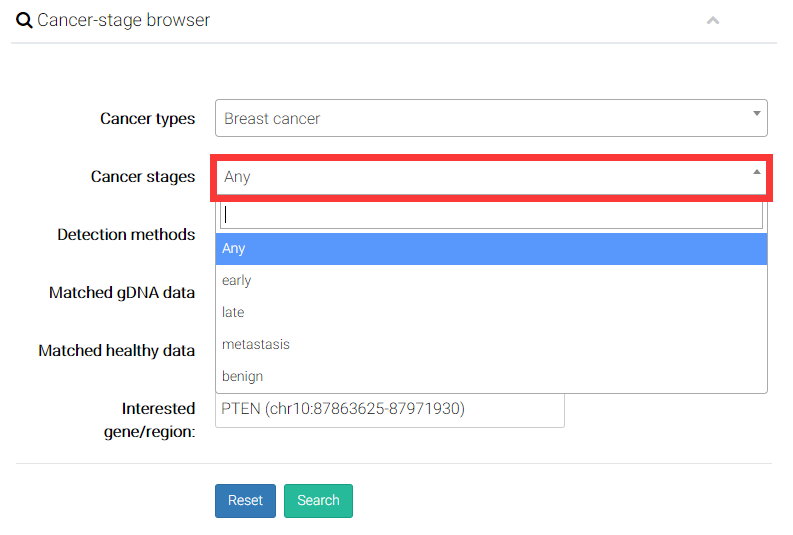Click the Cancer-stage browser panel title

click(123, 20)
